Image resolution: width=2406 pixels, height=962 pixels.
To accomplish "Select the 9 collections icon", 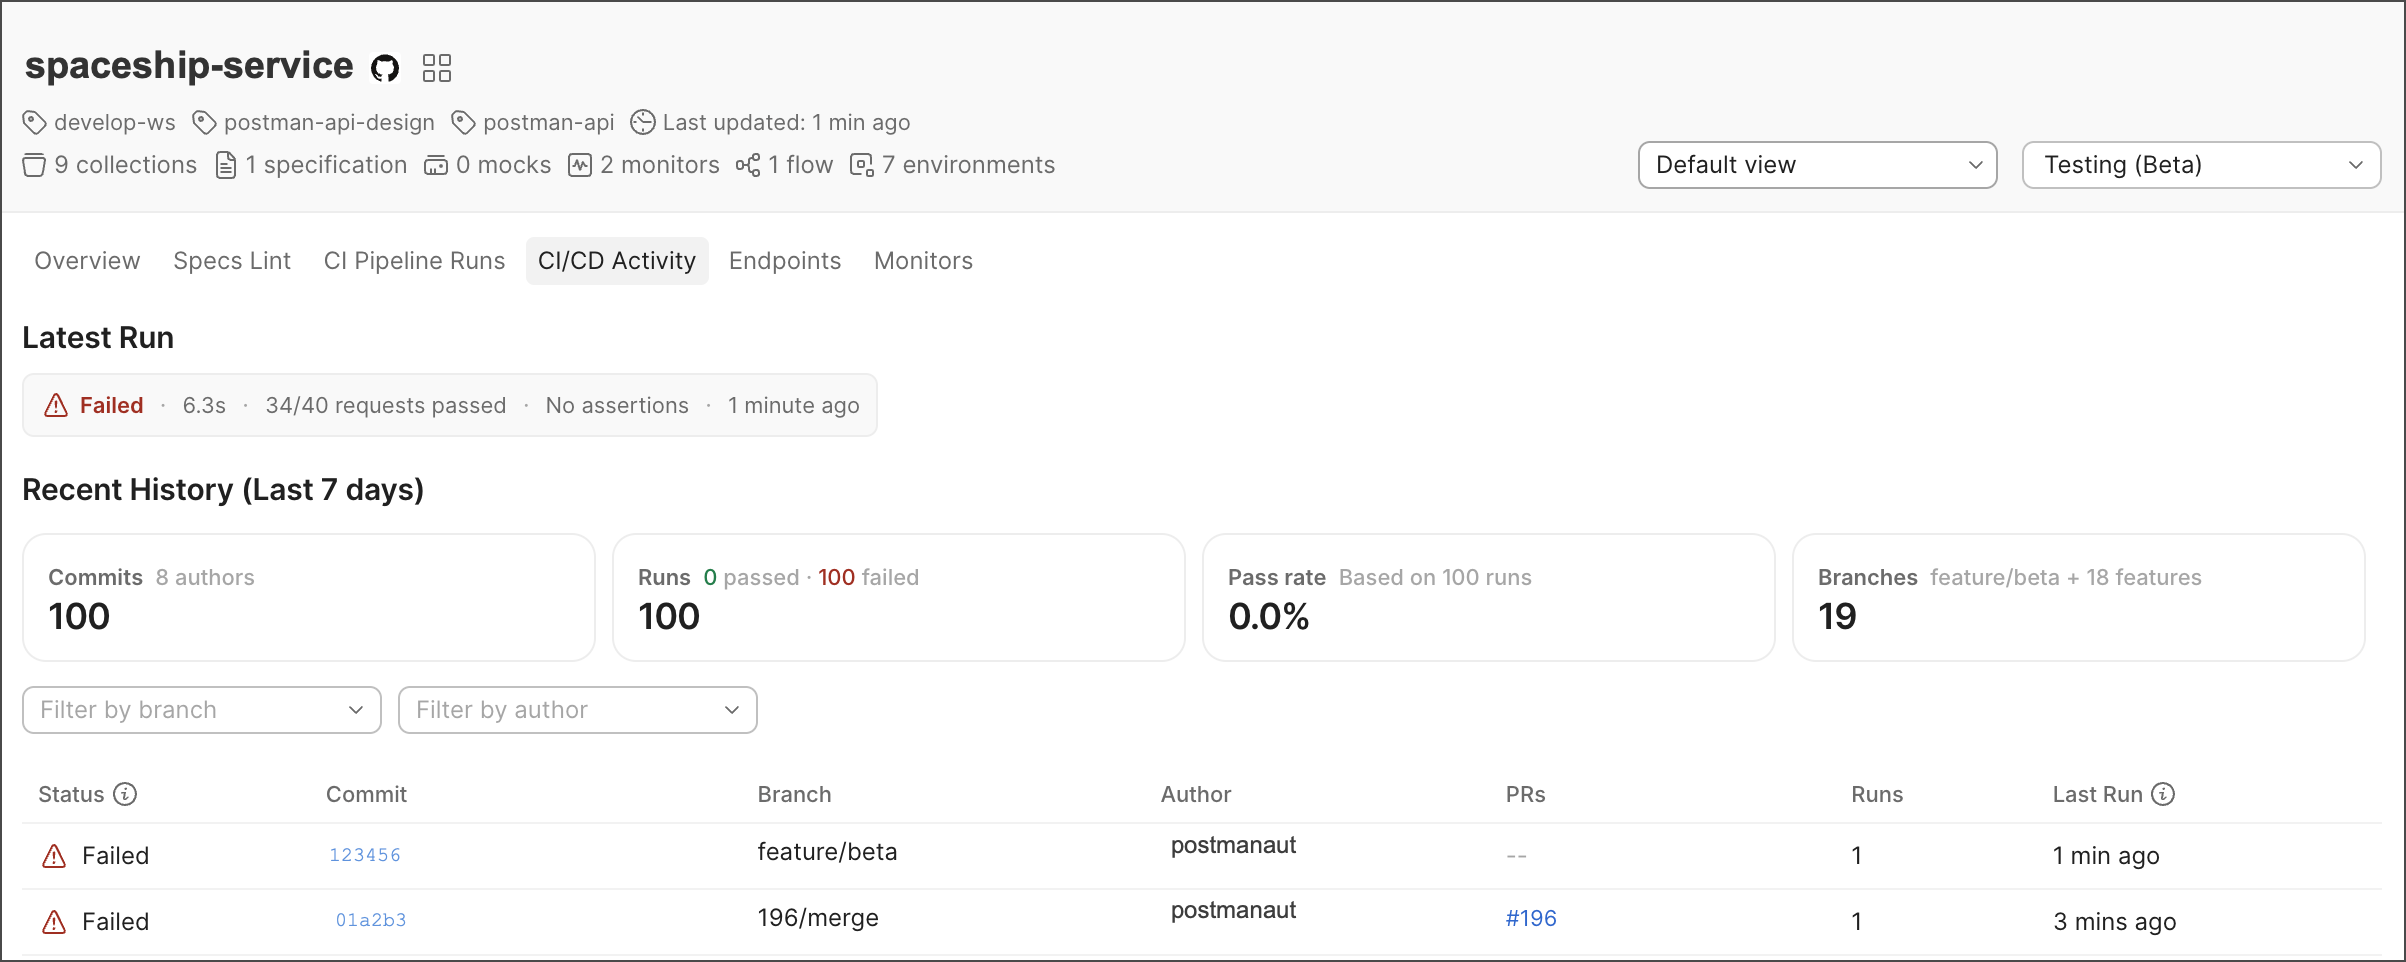I will click(x=33, y=165).
